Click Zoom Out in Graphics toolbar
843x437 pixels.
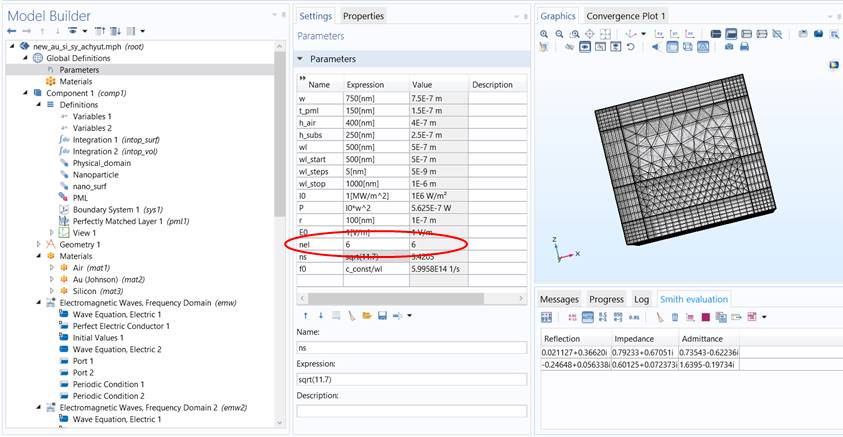pos(560,34)
